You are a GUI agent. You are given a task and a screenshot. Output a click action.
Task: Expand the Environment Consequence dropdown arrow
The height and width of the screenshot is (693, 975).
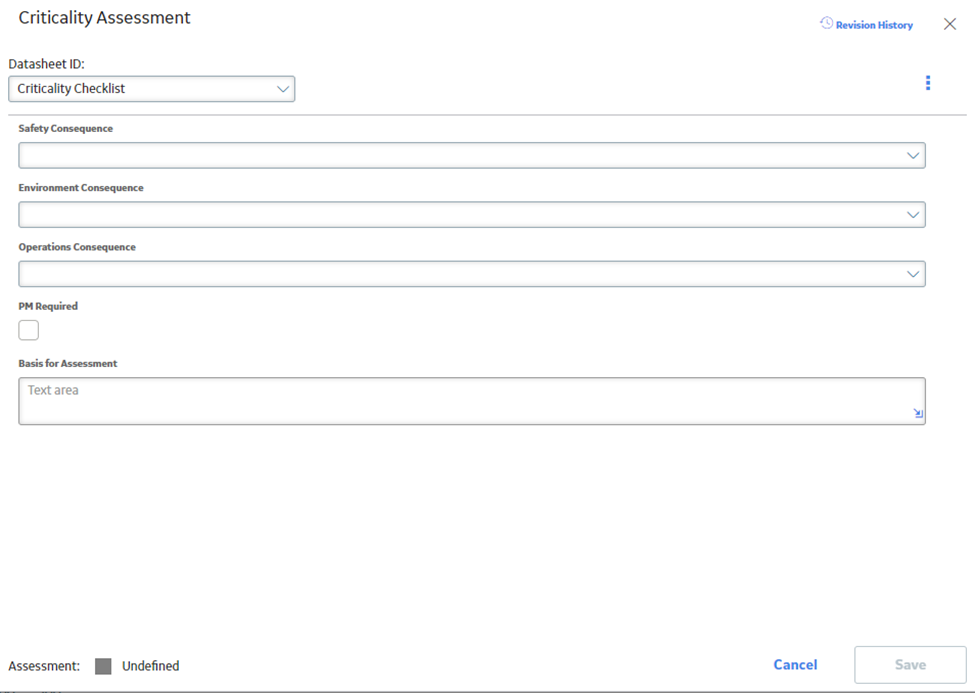point(912,215)
